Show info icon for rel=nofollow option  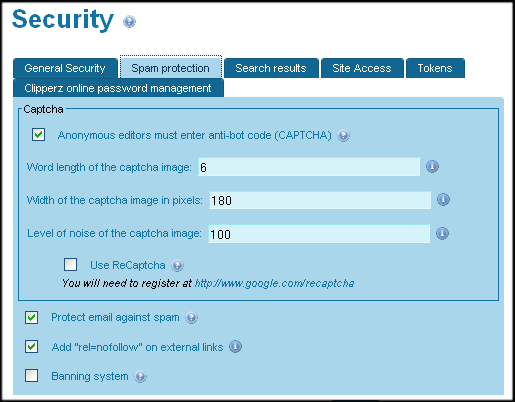235,347
